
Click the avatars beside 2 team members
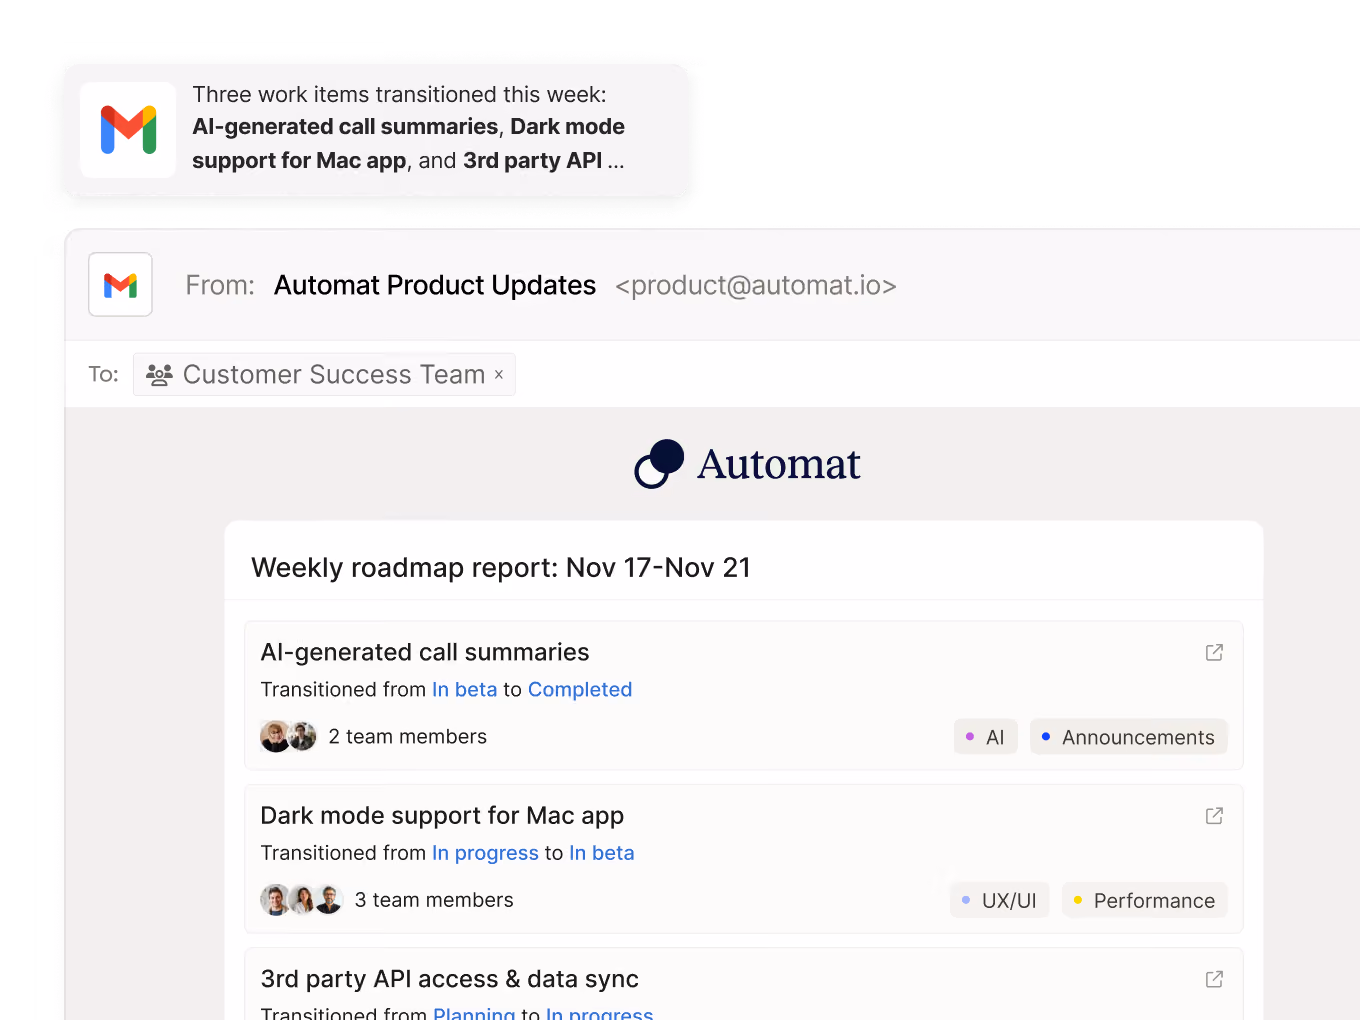pos(288,737)
